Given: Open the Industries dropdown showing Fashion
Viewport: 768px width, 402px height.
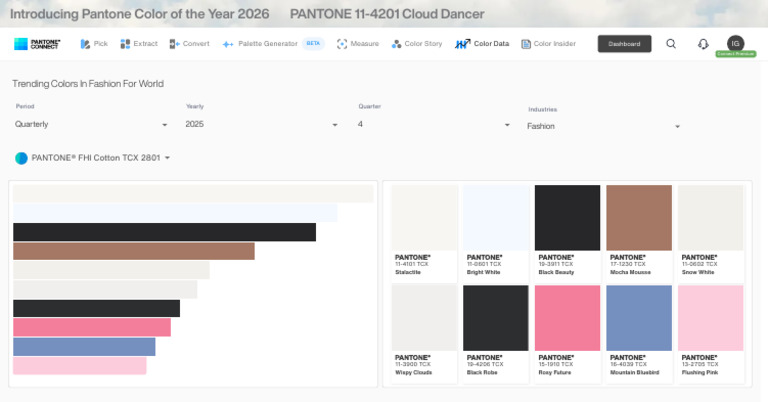Looking at the screenshot, I should coord(603,126).
